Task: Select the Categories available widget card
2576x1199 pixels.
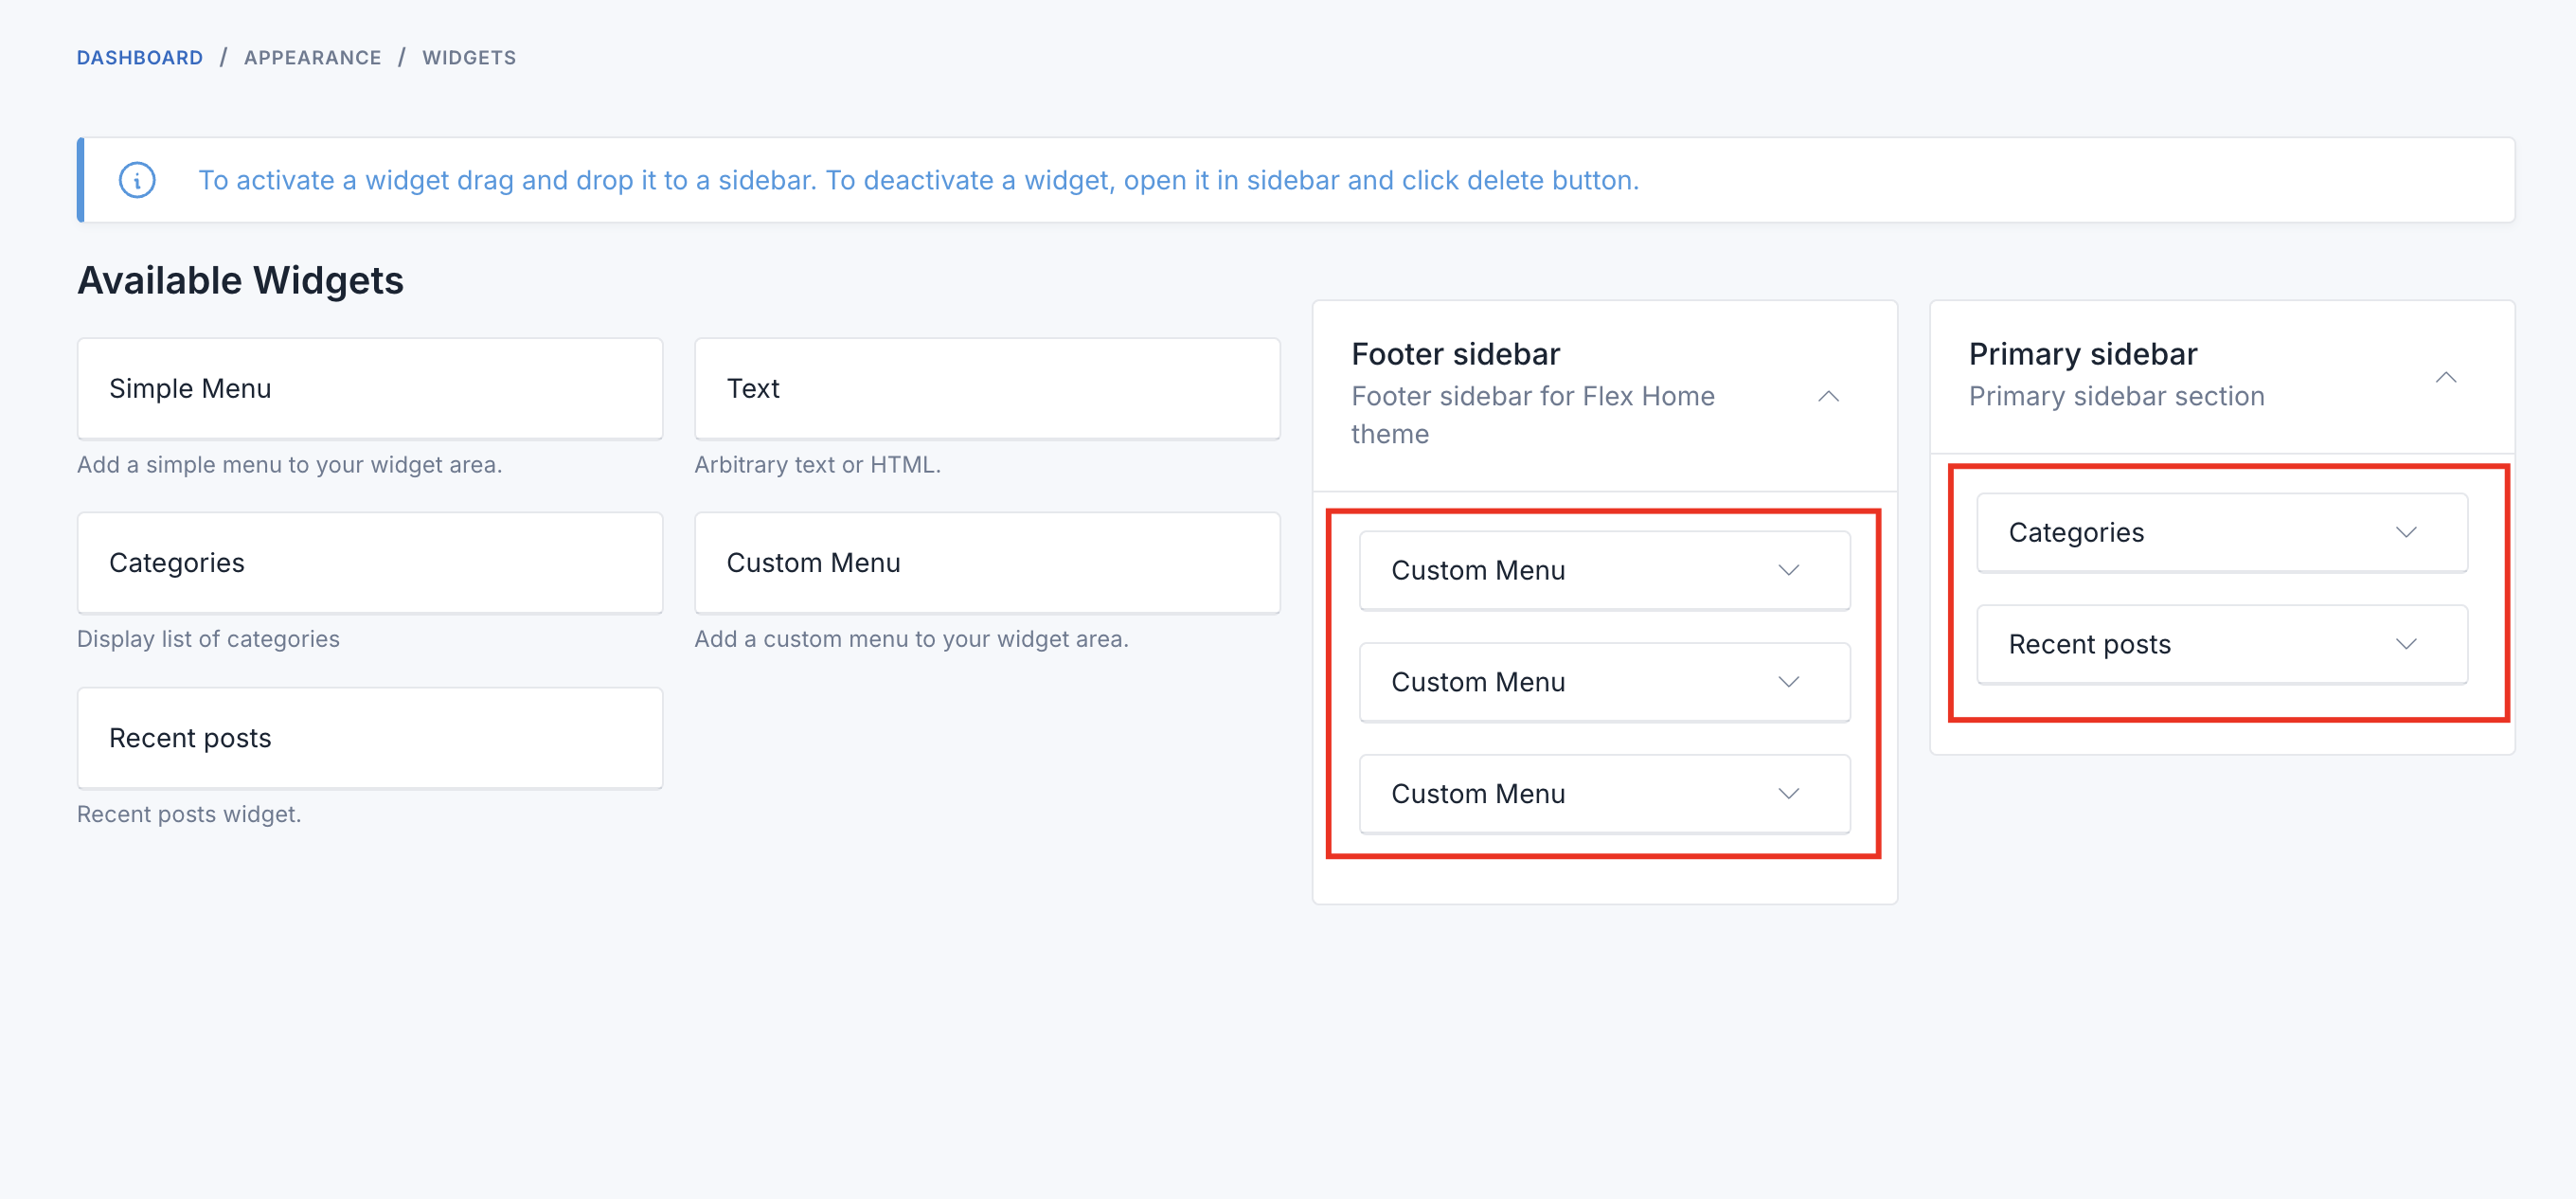Action: point(369,562)
